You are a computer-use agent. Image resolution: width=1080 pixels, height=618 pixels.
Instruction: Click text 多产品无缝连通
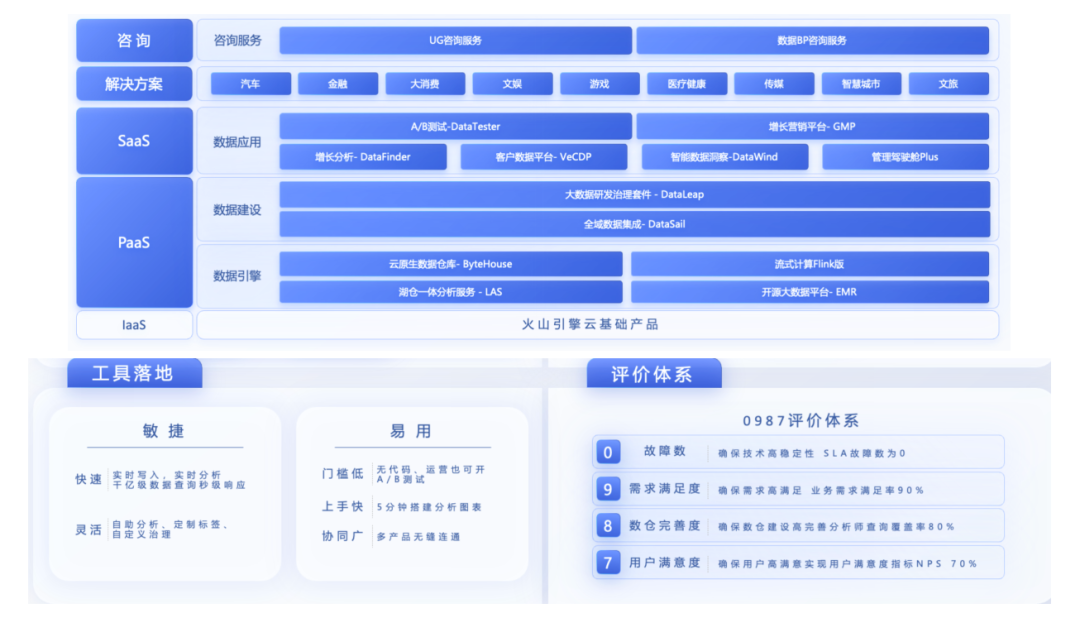418,537
